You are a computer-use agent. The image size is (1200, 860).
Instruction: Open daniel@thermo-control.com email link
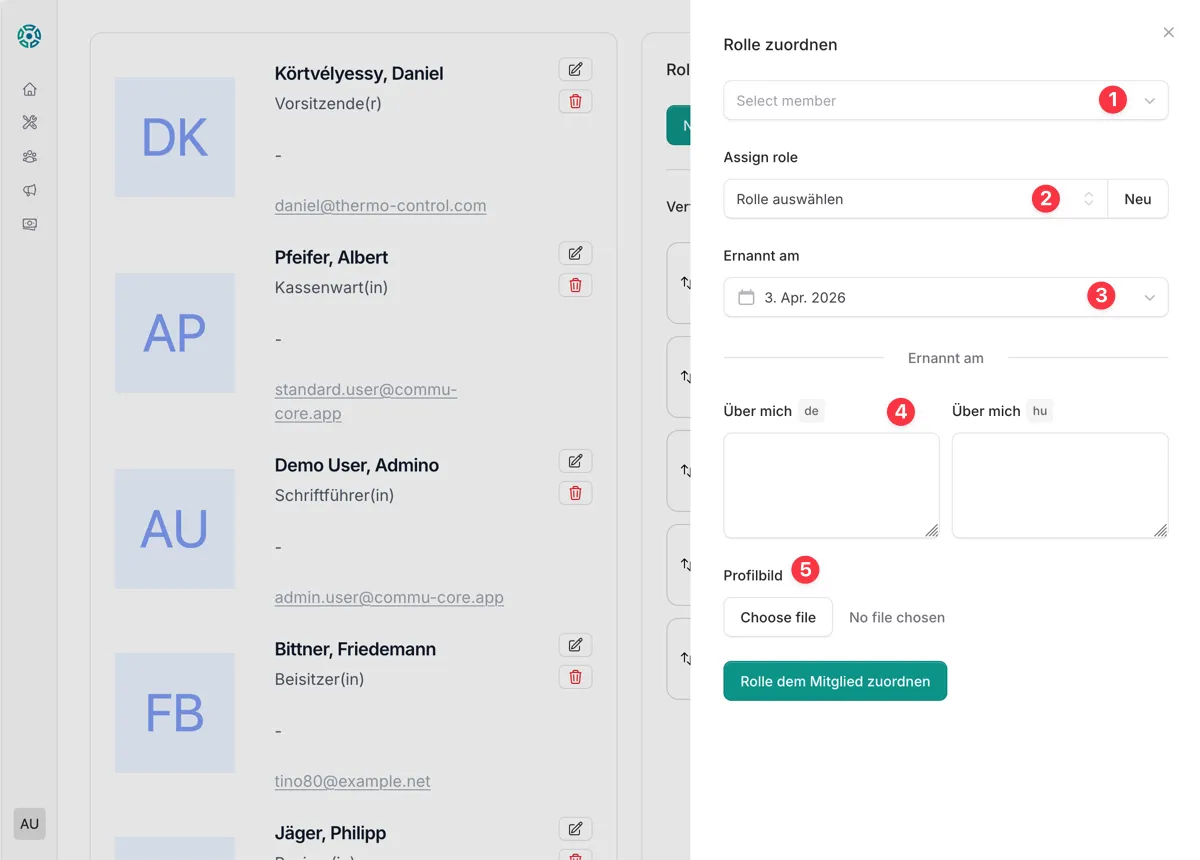380,206
